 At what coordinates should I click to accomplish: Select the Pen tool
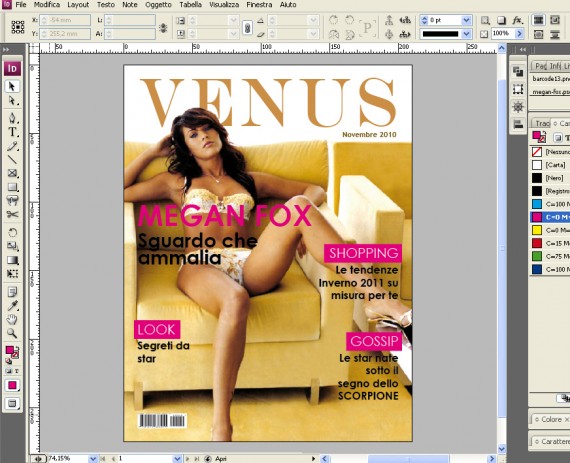coord(12,118)
